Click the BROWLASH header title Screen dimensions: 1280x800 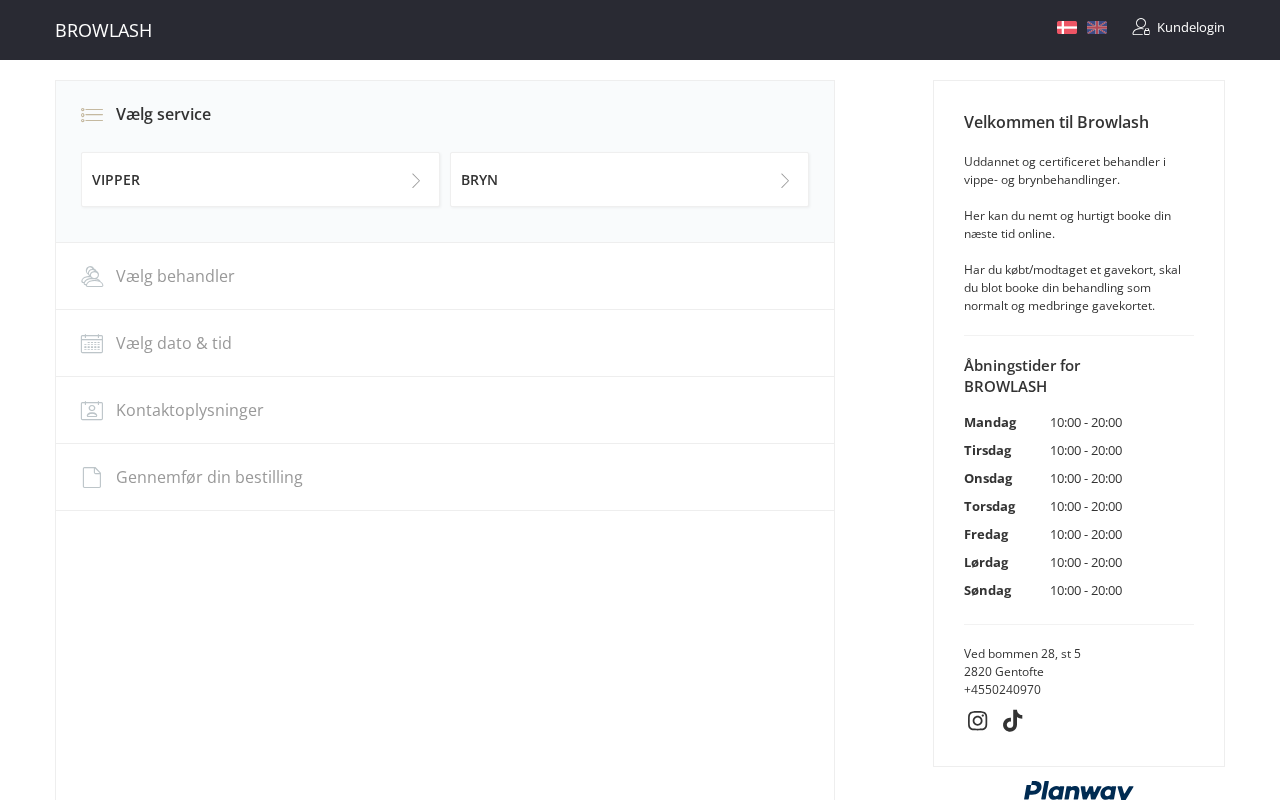(104, 30)
